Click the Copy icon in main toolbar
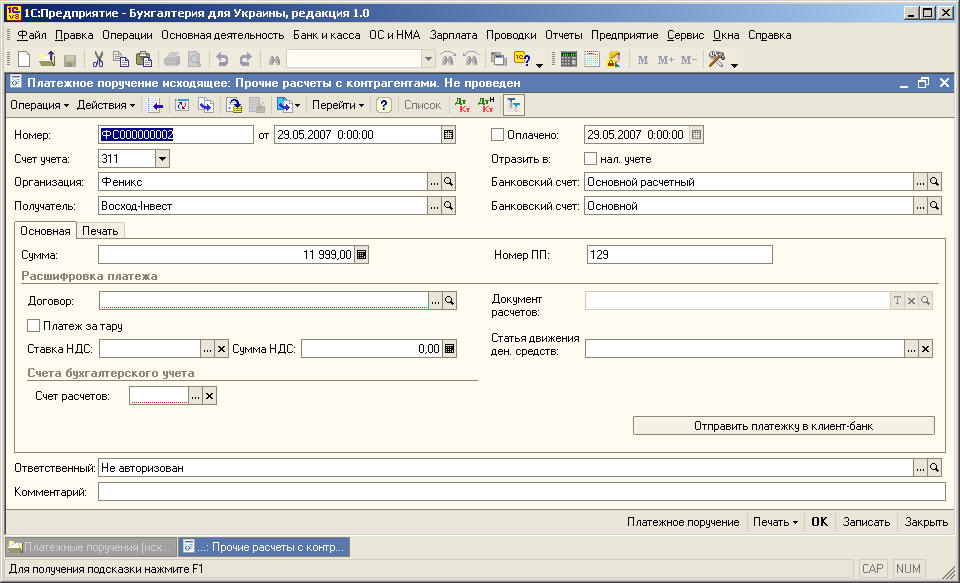Image resolution: width=960 pixels, height=583 pixels. pyautogui.click(x=121, y=59)
